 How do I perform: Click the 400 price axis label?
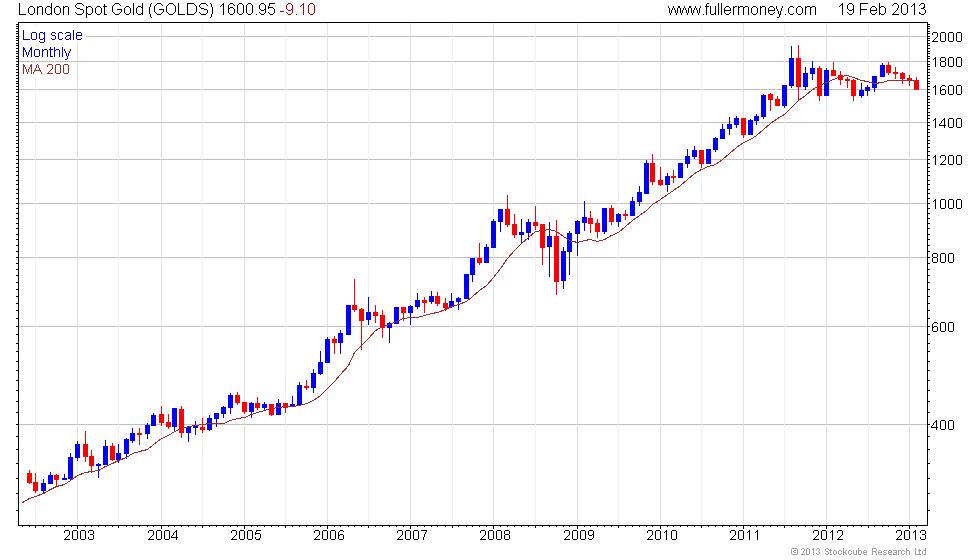point(943,425)
